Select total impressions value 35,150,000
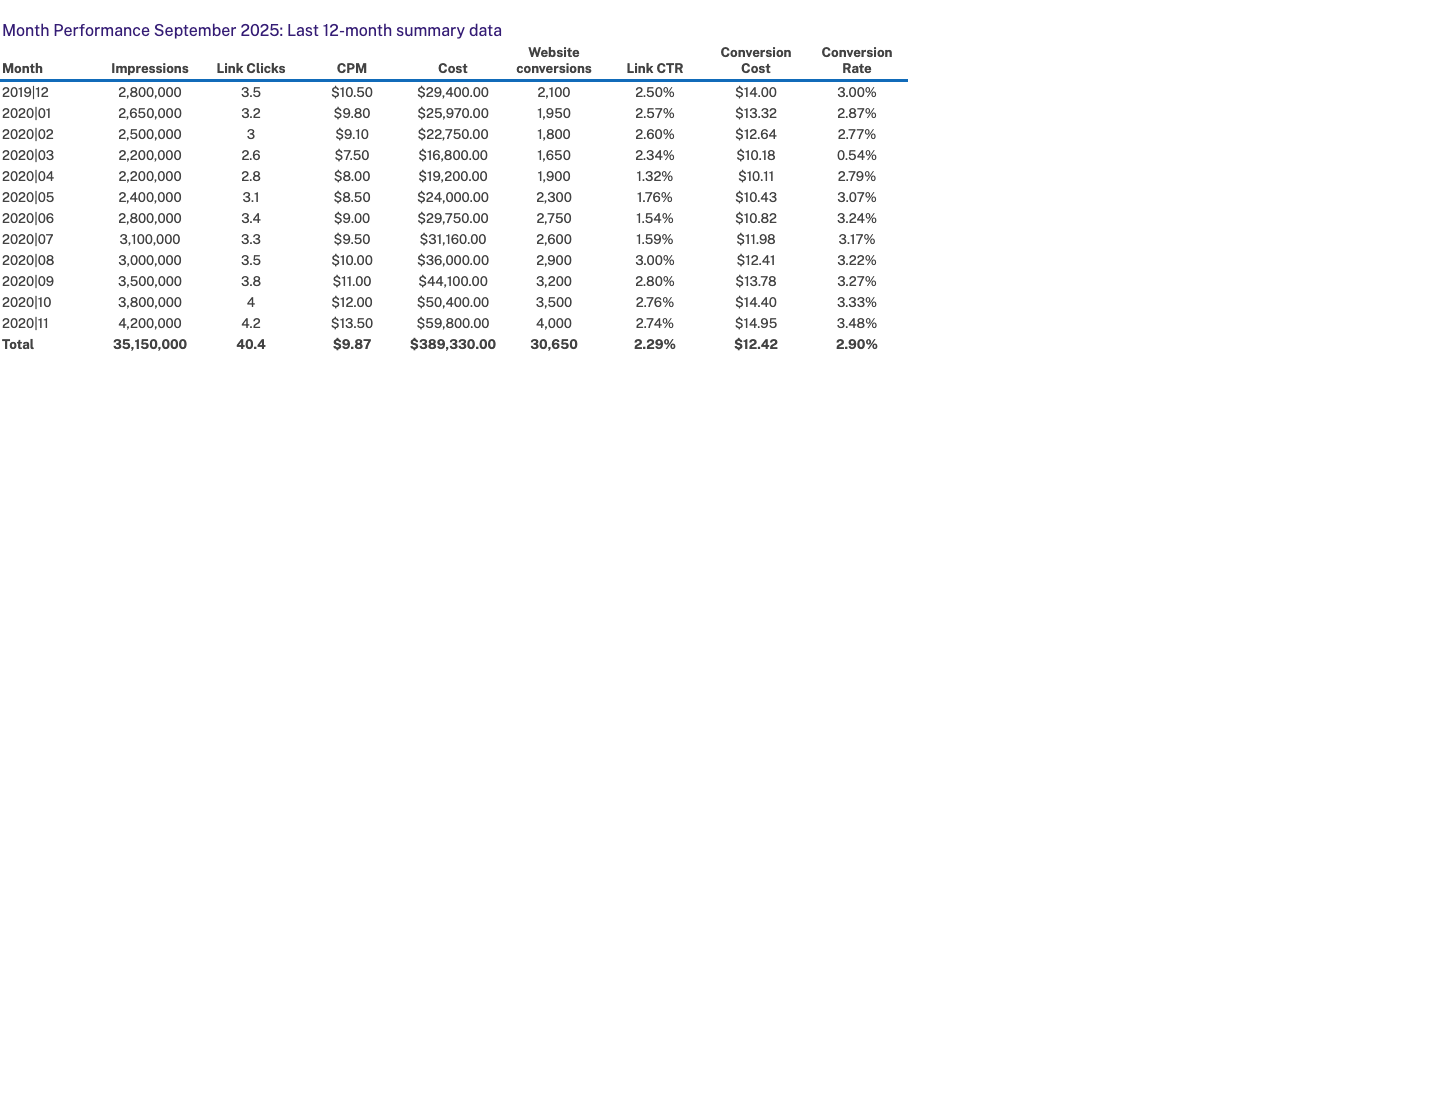 tap(150, 345)
